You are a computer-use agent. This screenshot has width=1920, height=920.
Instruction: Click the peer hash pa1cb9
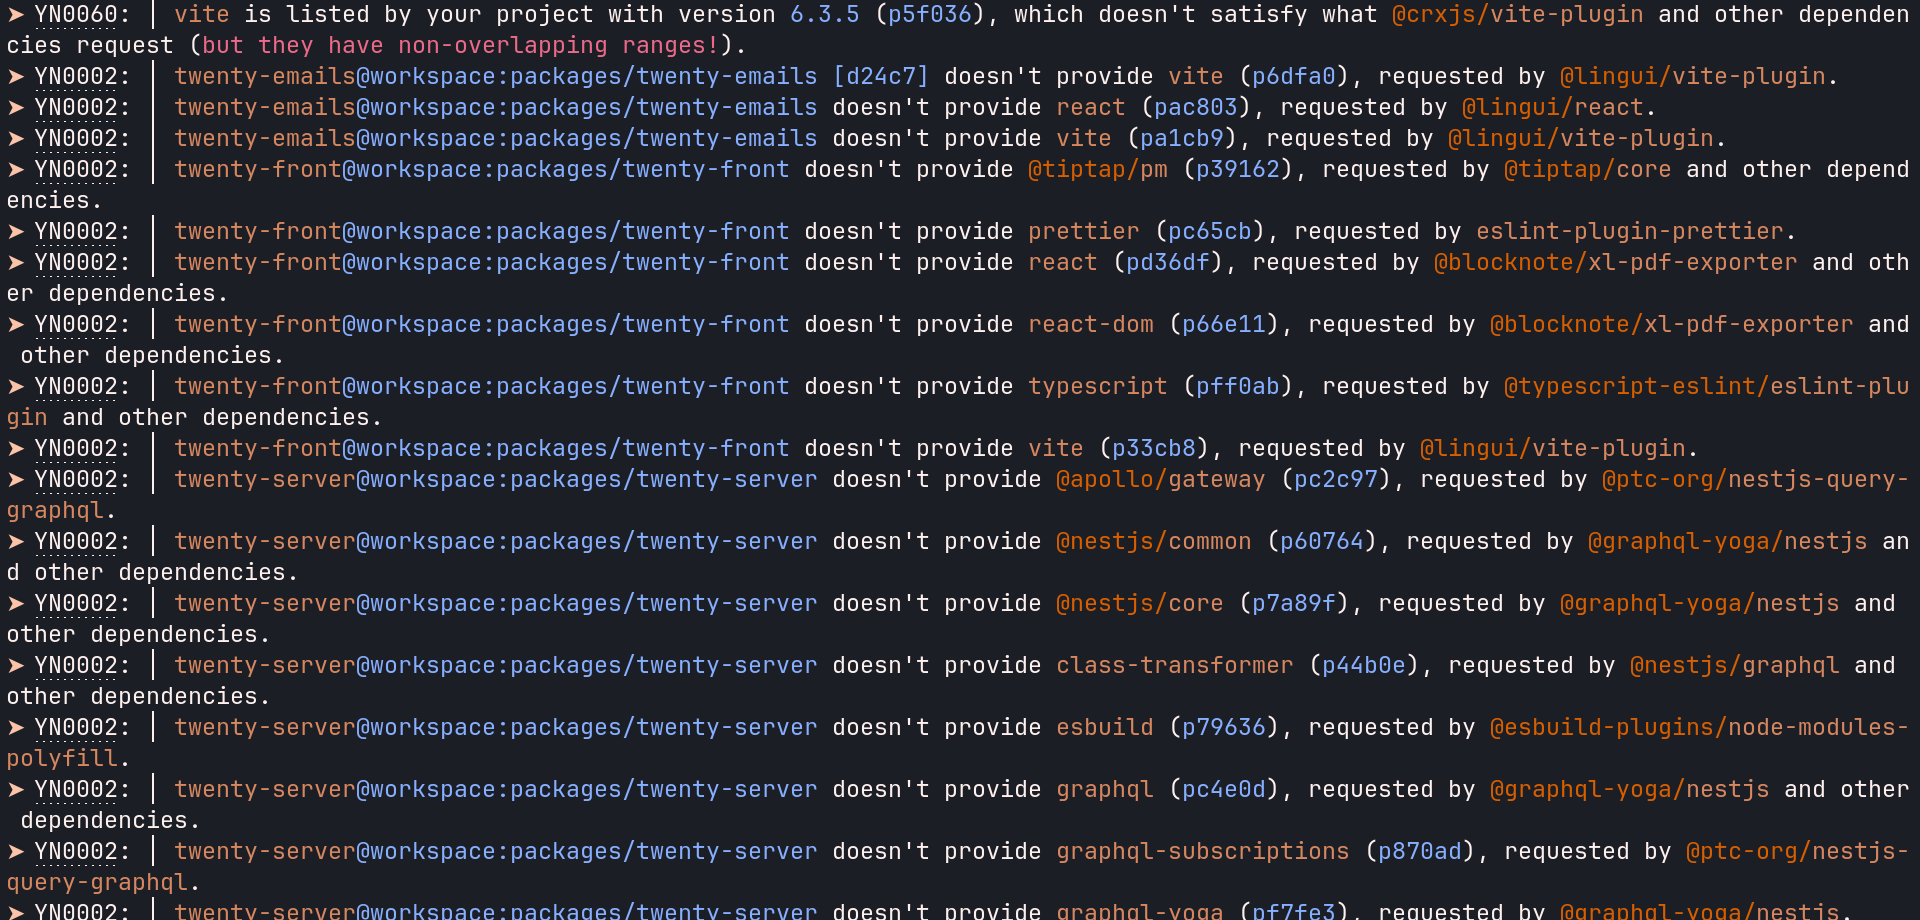[x=1182, y=139]
